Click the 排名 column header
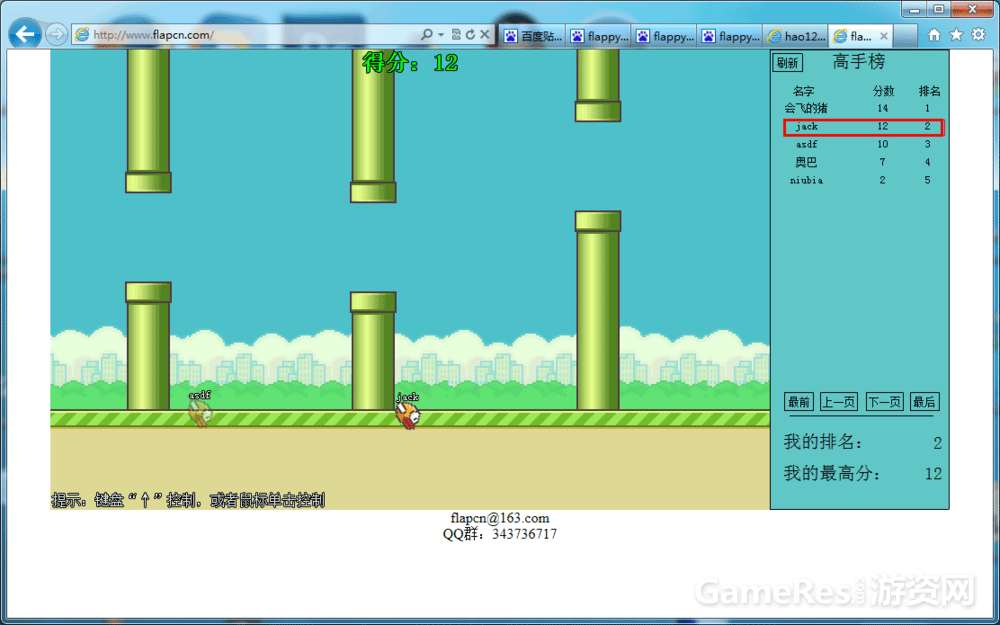 [929, 91]
